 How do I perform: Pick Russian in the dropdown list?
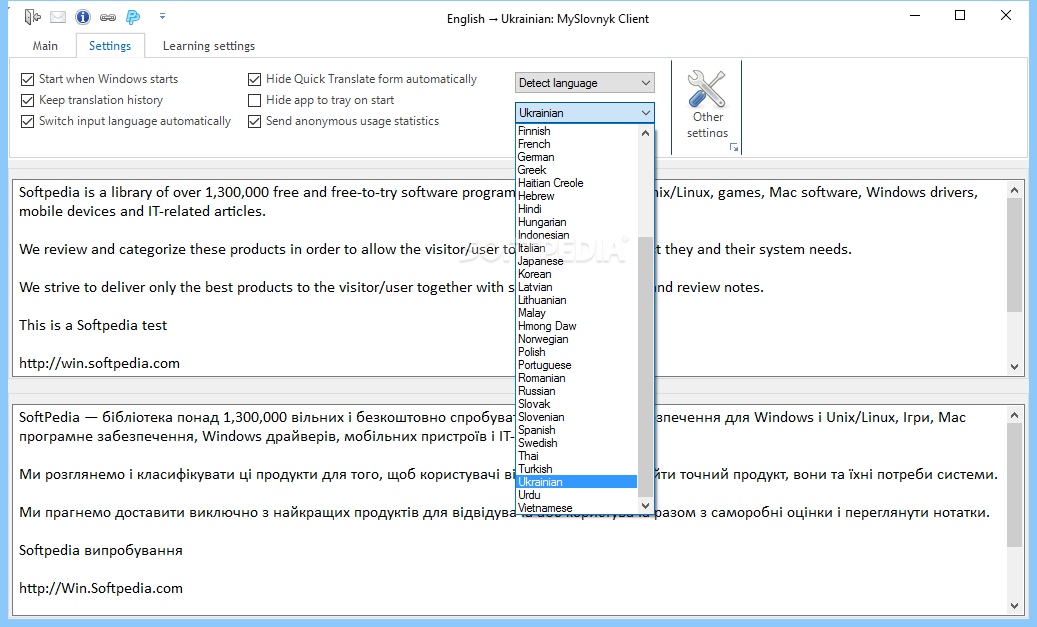point(576,392)
